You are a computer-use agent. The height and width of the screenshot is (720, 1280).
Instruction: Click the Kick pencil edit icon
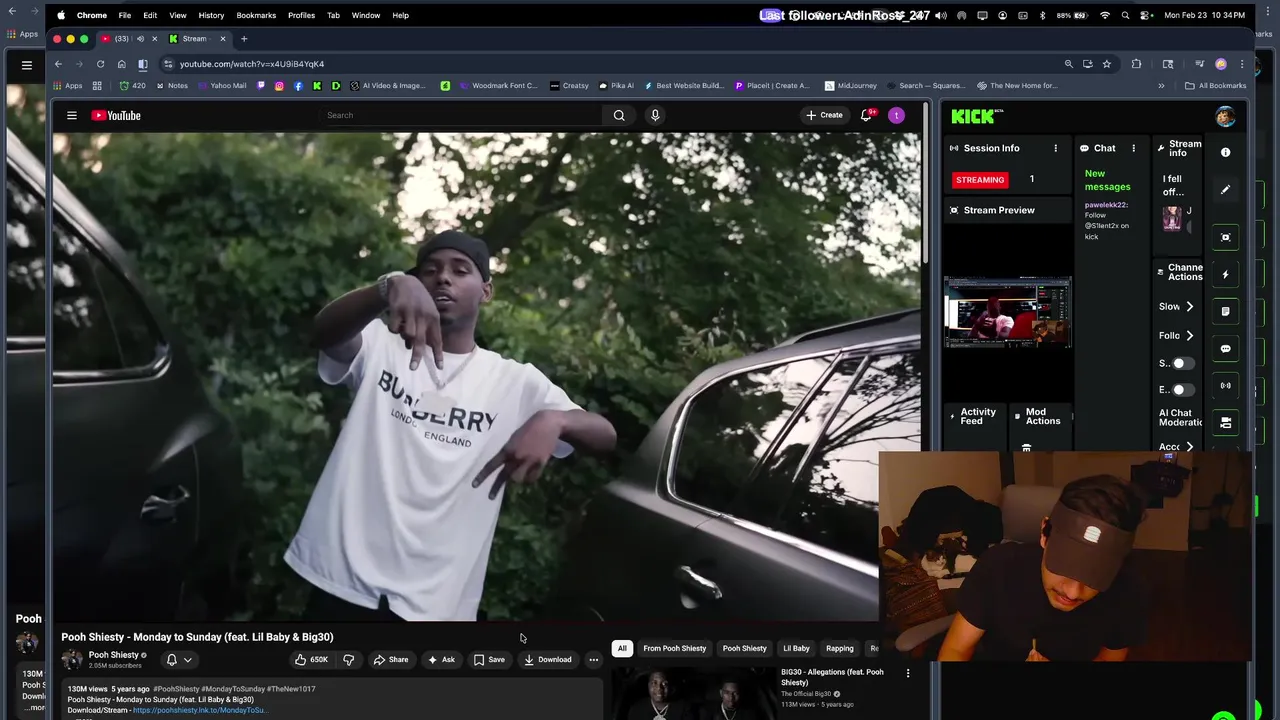pyautogui.click(x=1225, y=190)
